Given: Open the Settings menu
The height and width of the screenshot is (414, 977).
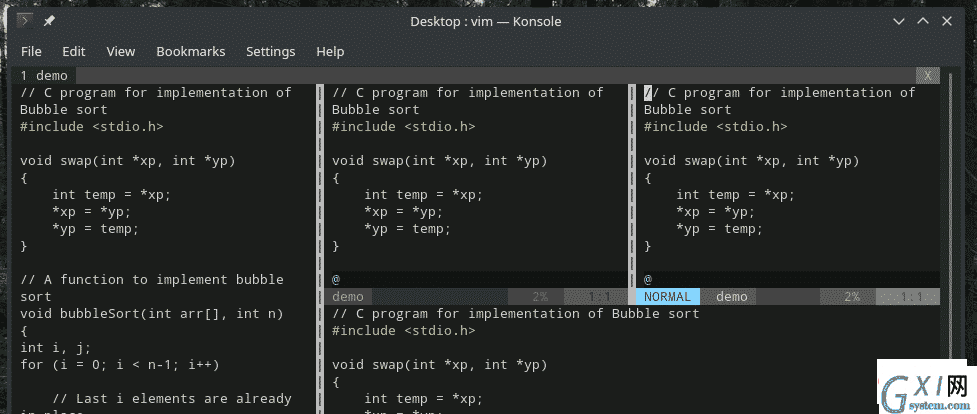Looking at the screenshot, I should pos(270,52).
